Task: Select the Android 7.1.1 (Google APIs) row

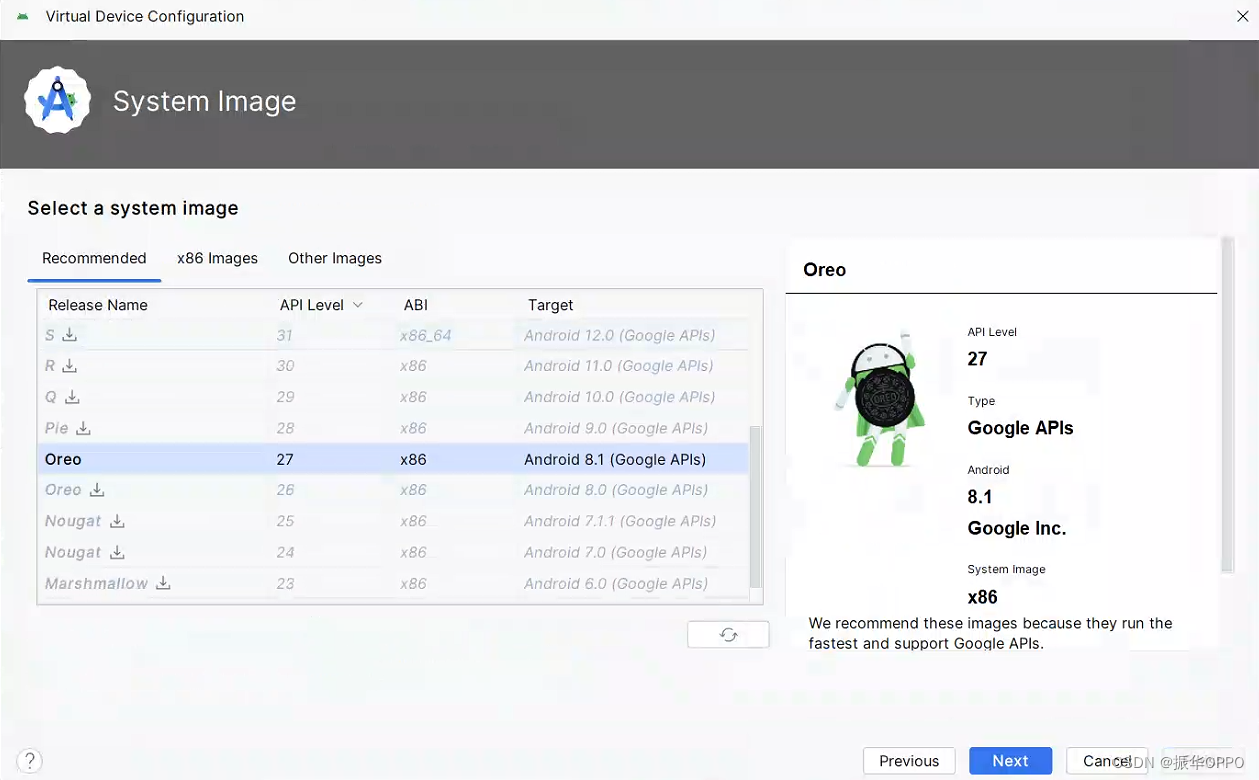Action: [x=393, y=521]
